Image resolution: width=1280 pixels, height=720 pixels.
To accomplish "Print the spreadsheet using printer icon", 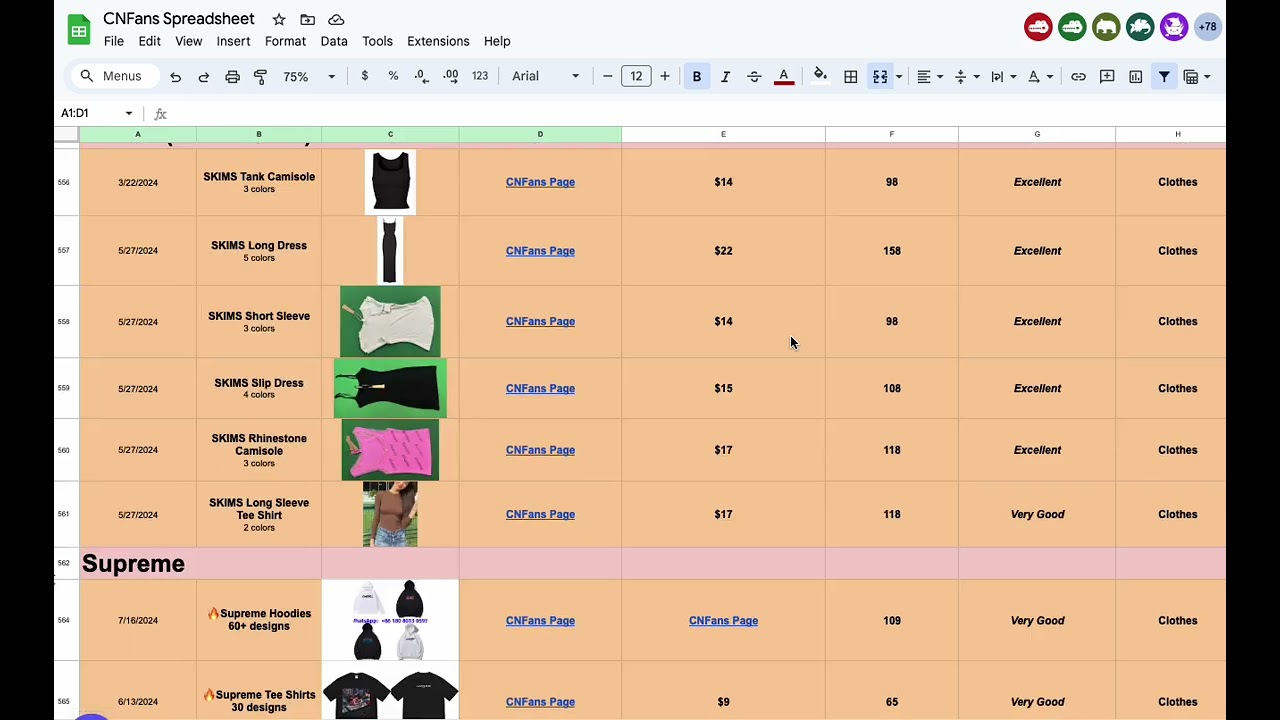I will (x=232, y=77).
